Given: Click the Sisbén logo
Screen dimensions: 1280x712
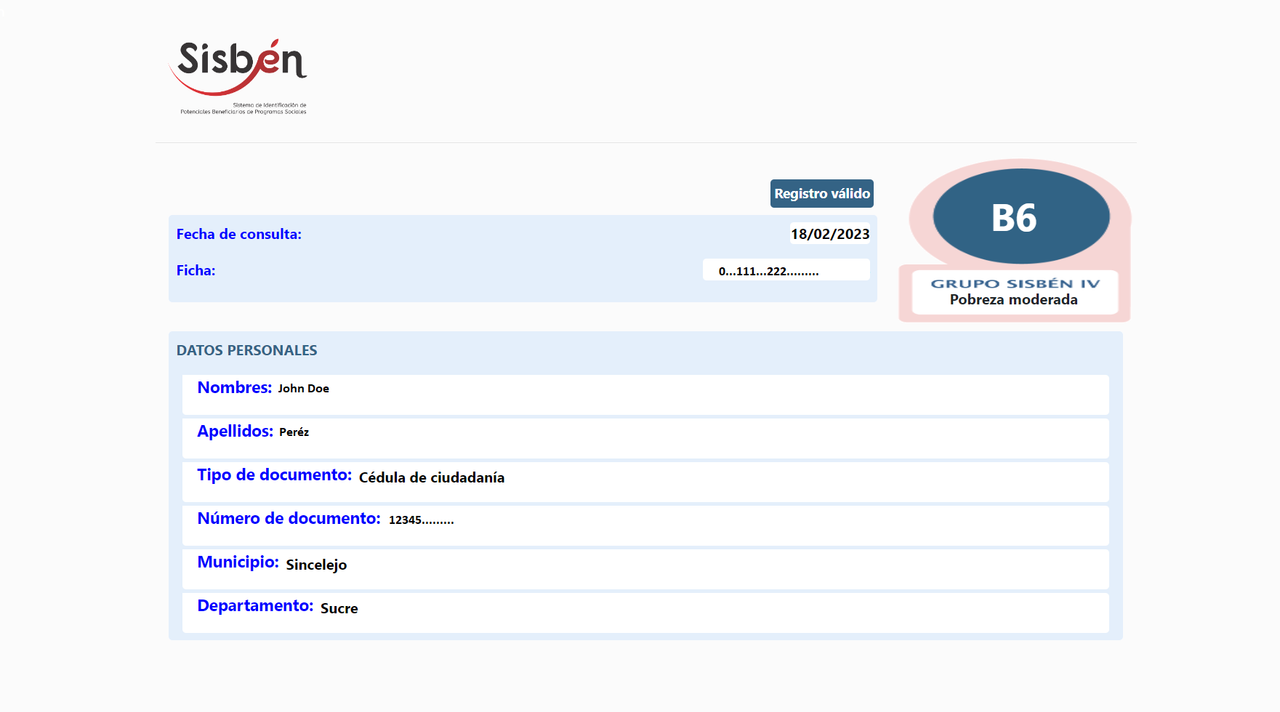Looking at the screenshot, I should 238,78.
